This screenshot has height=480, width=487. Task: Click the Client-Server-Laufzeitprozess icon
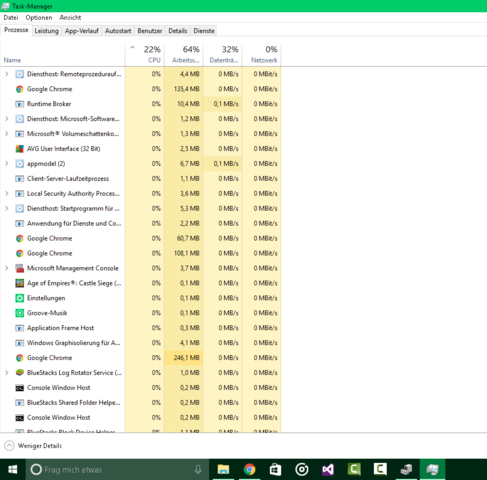coord(20,179)
